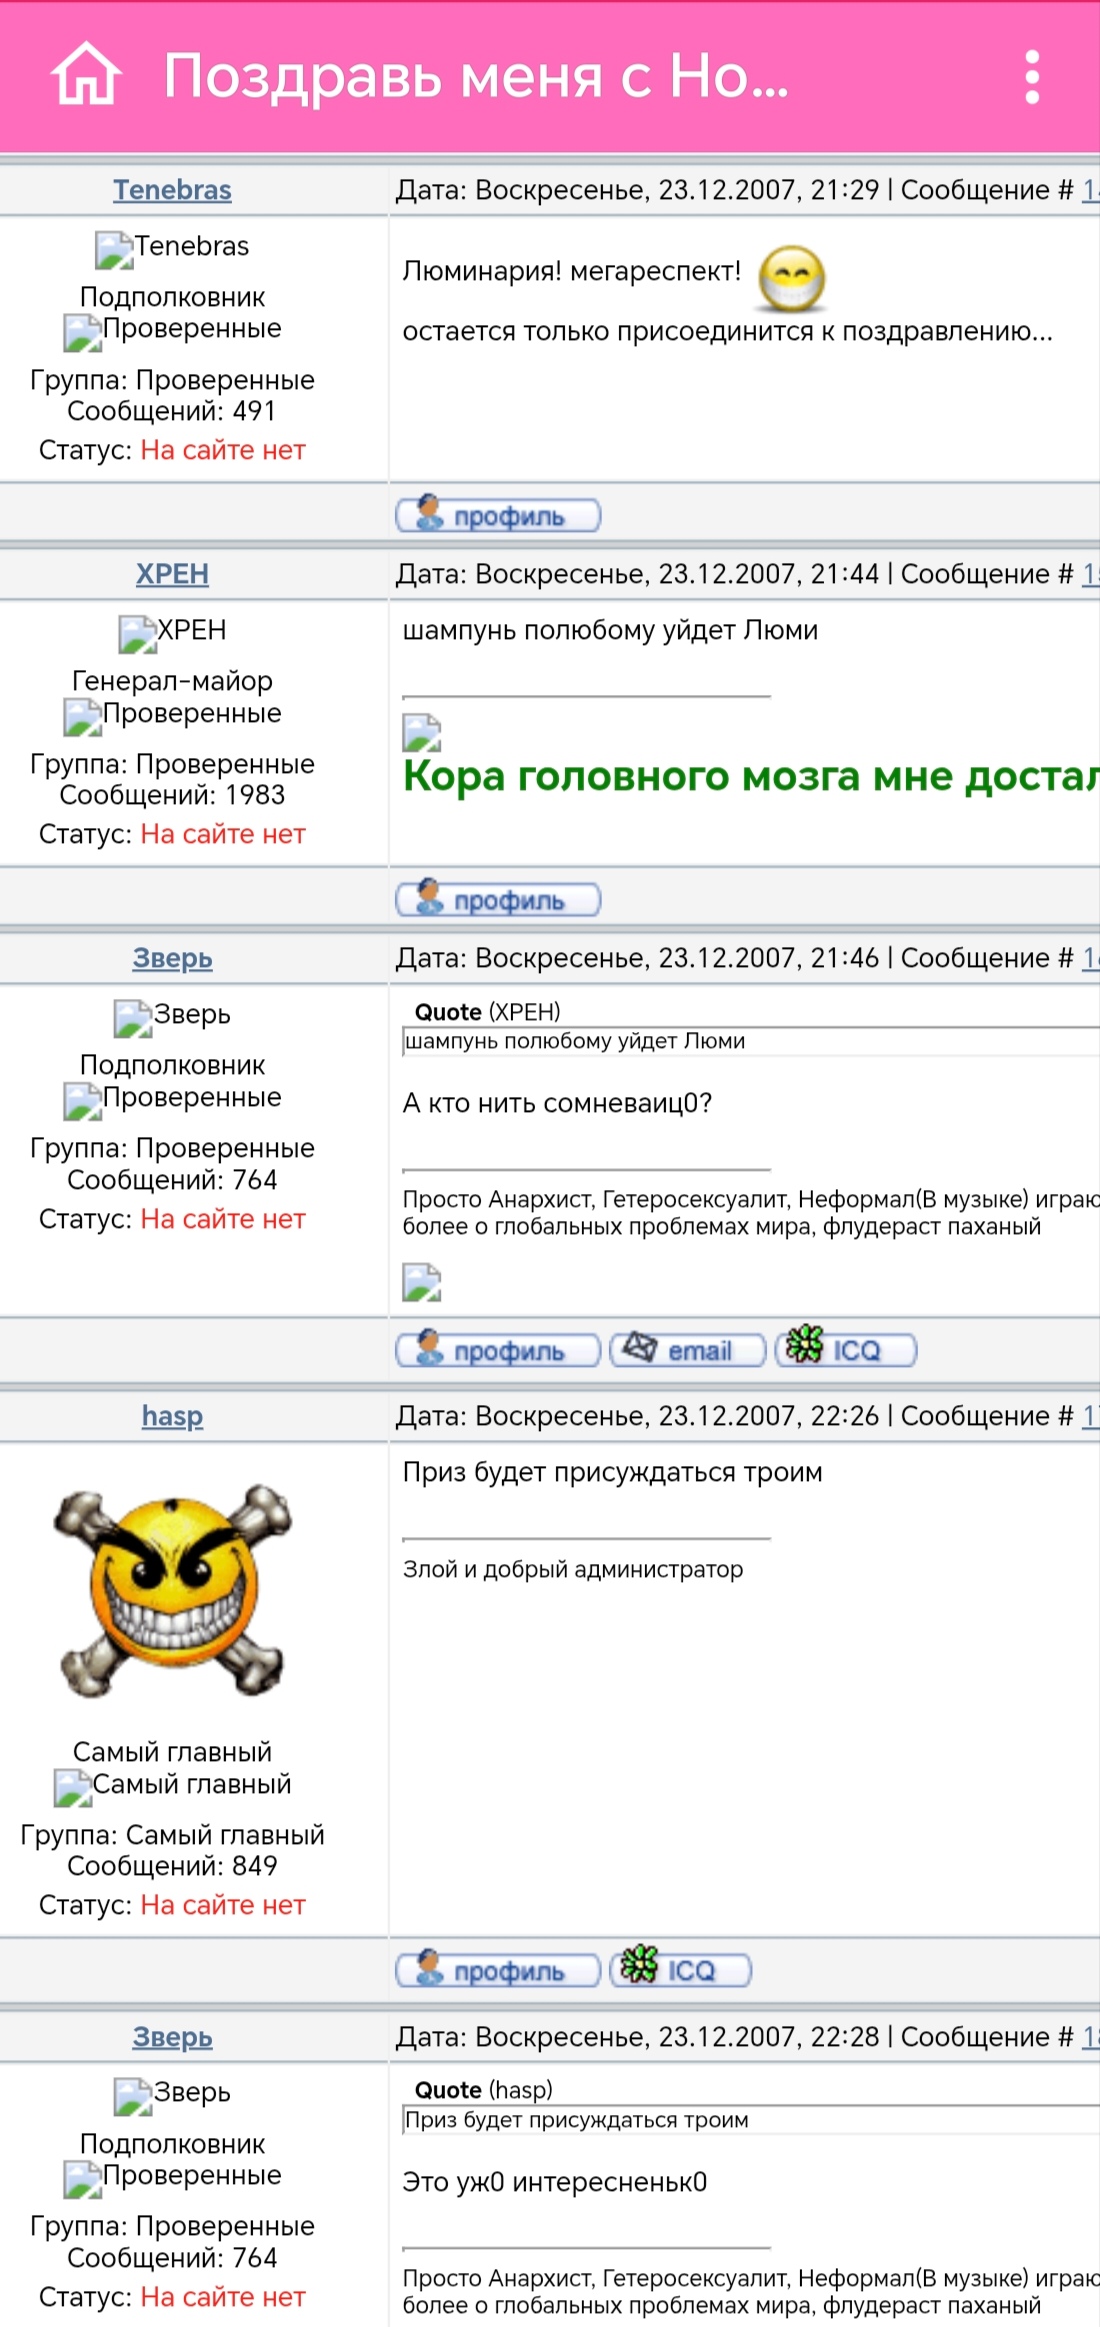Click ICQ button under Зверь's post
This screenshot has height=2327, width=1100.
pyautogui.click(x=845, y=1351)
